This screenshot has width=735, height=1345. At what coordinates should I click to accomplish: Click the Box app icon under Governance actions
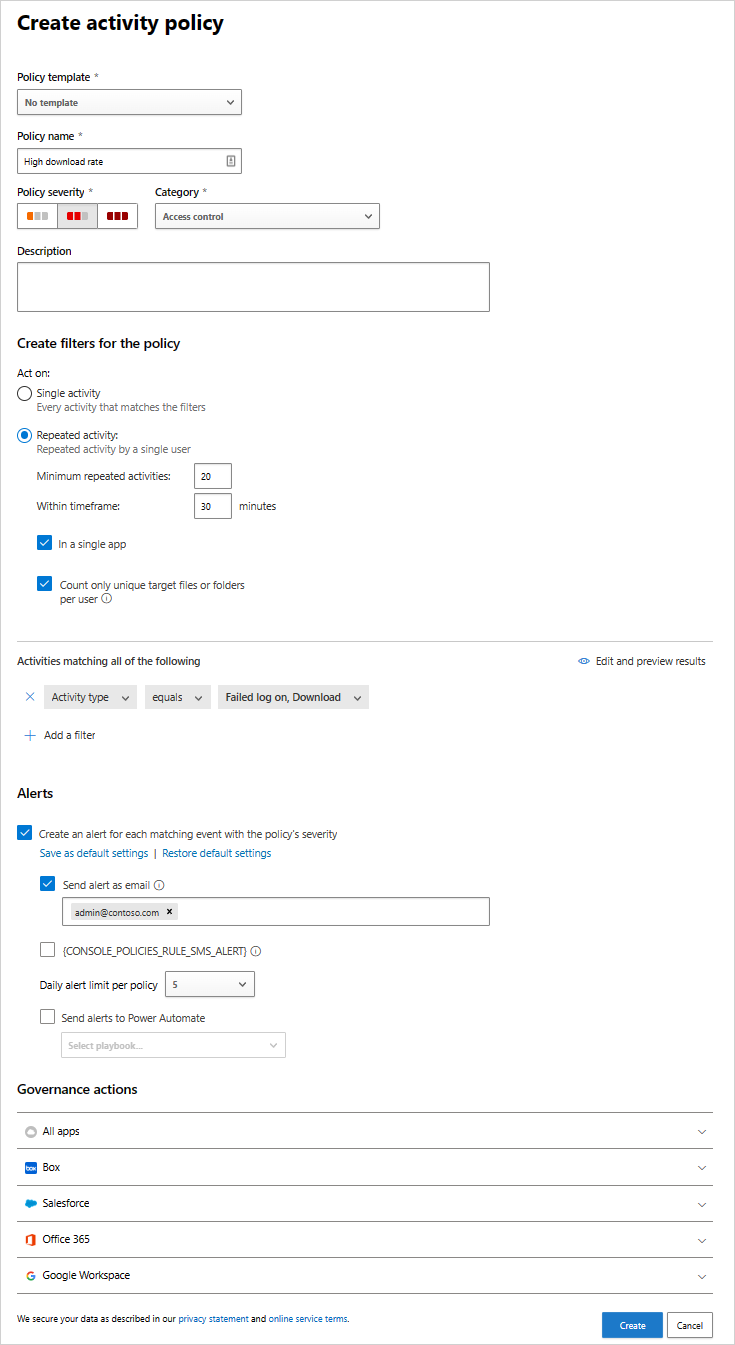coord(31,1166)
